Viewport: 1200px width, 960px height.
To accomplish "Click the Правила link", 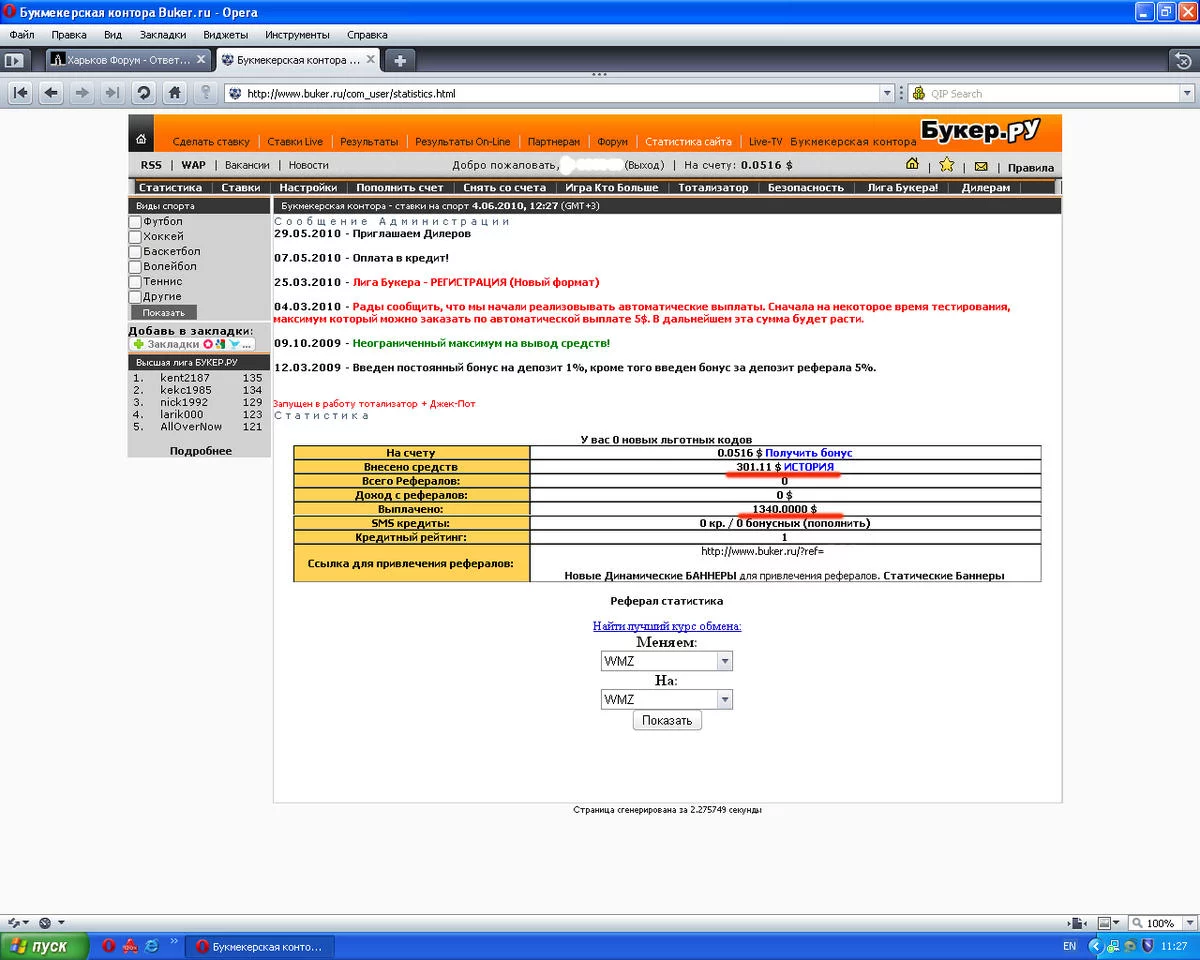I will pos(1031,167).
